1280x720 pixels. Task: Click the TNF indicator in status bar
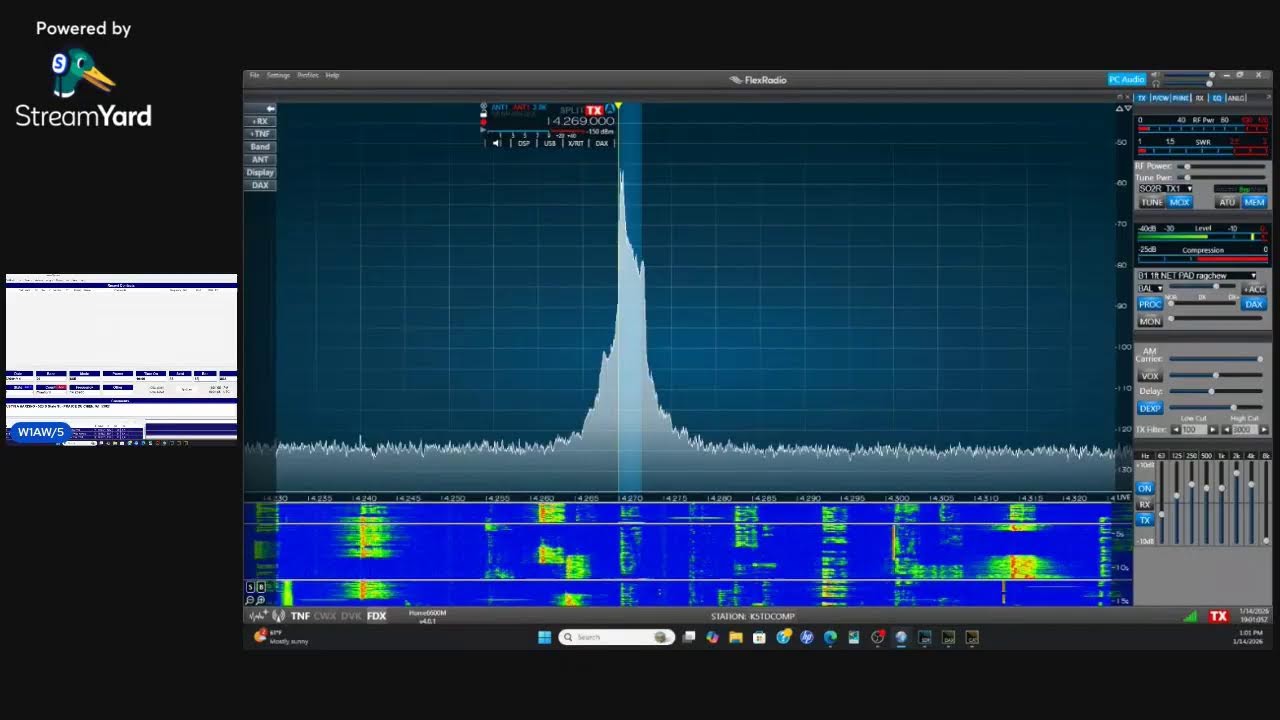(300, 616)
